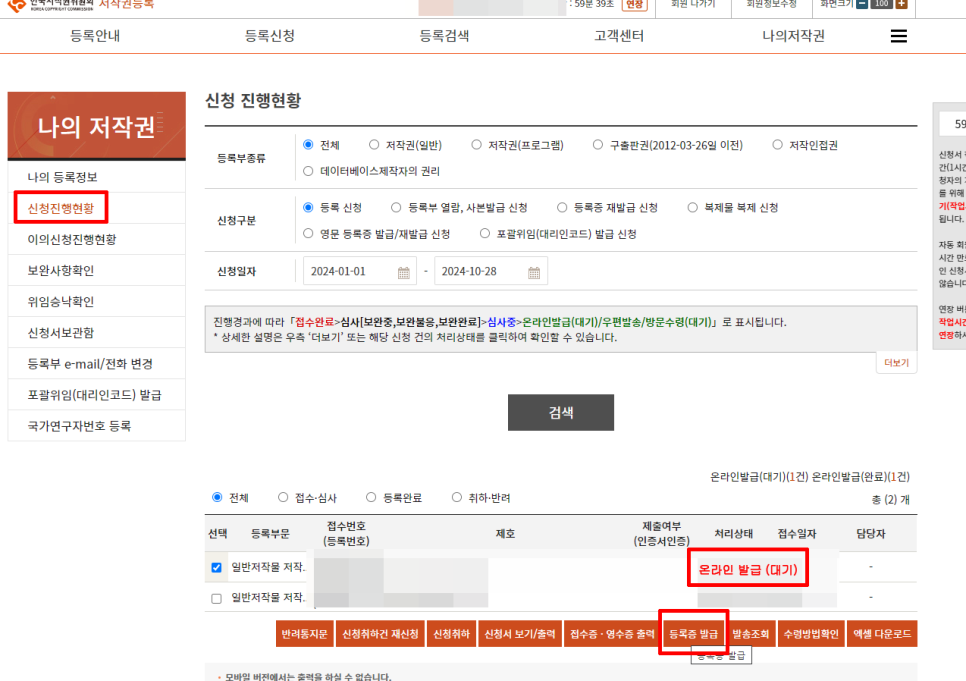
Task: Click the screen size plus icon
Action: [x=901, y=4]
